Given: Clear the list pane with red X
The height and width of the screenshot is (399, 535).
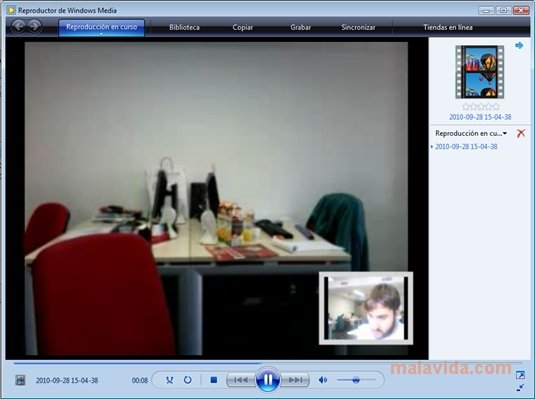Looking at the screenshot, I should (521, 133).
